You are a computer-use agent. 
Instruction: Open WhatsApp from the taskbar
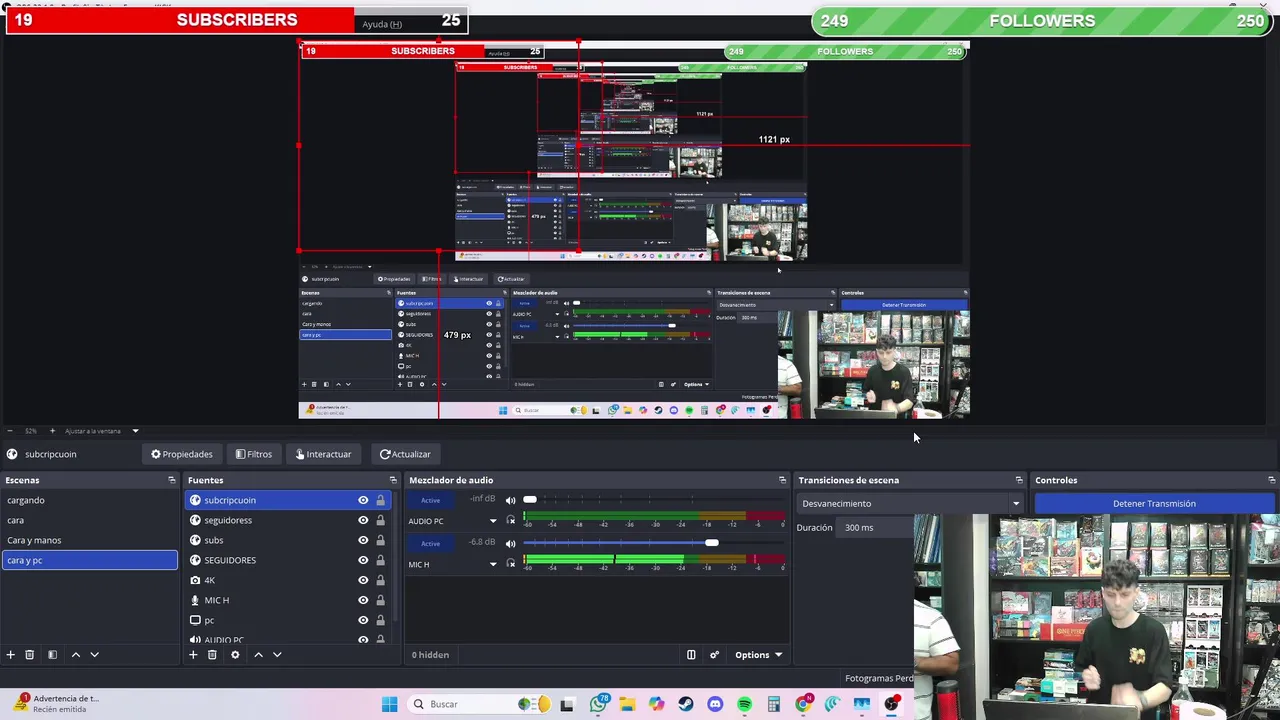tap(598, 704)
